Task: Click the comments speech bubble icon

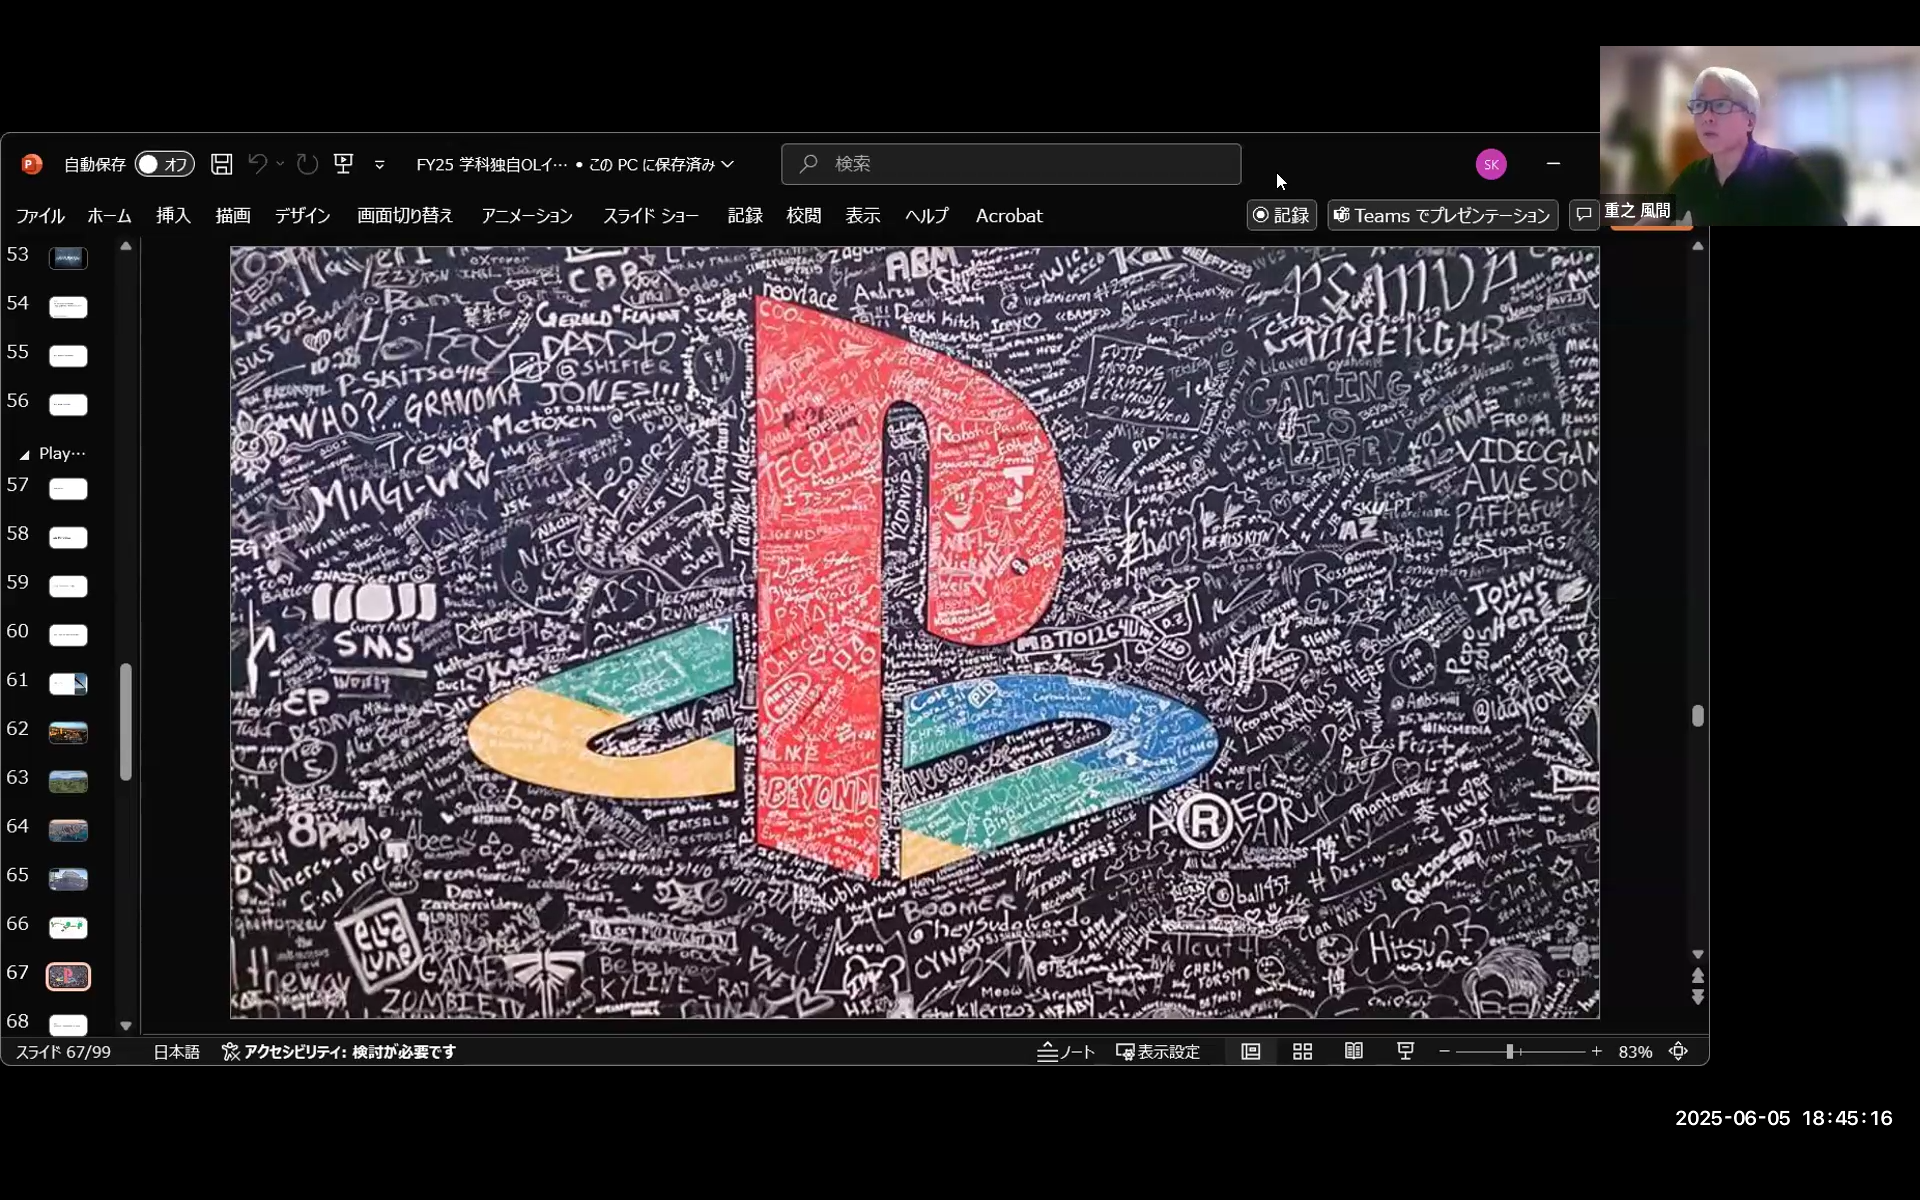Action: (1584, 215)
